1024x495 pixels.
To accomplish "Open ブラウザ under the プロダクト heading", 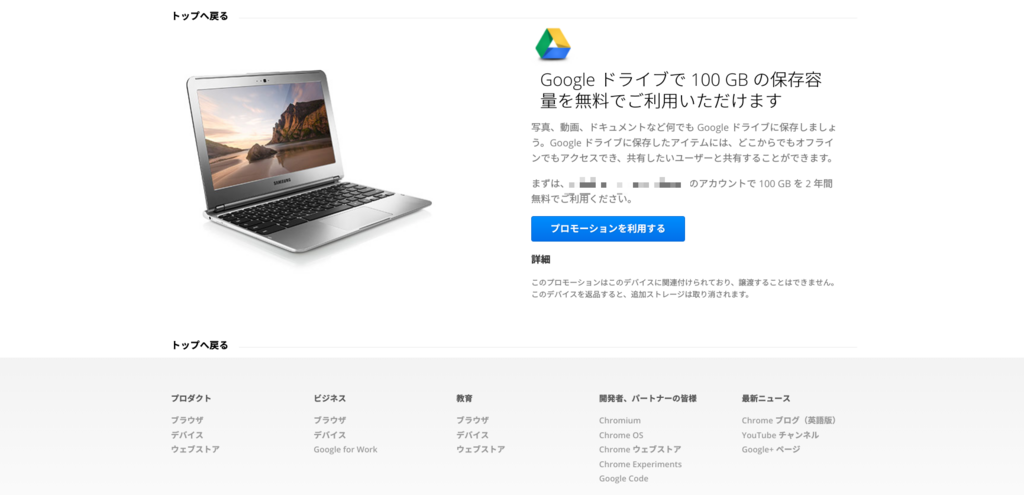I will click(187, 421).
